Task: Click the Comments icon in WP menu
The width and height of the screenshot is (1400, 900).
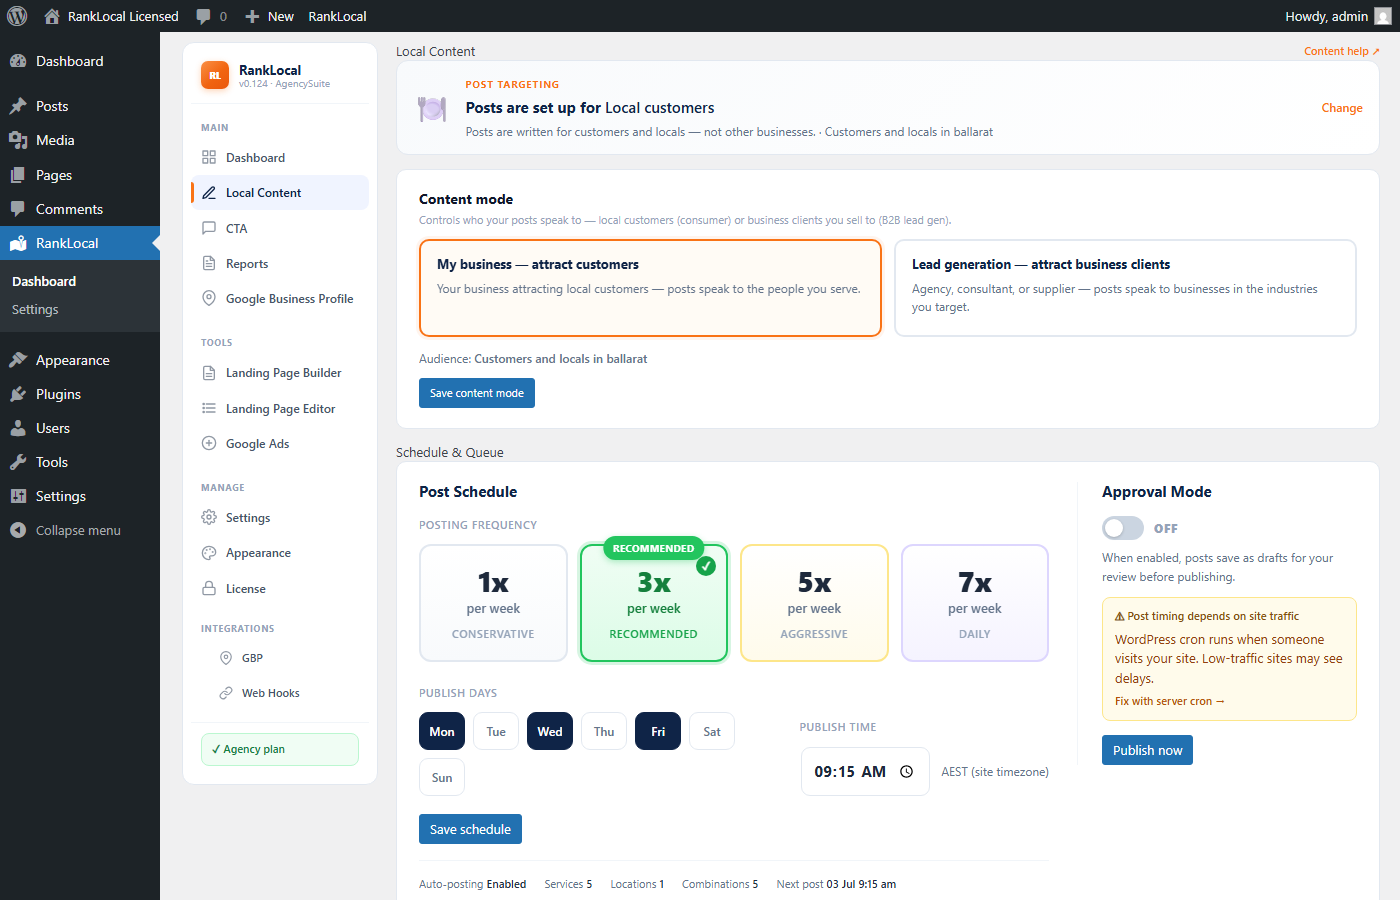Action: (18, 209)
